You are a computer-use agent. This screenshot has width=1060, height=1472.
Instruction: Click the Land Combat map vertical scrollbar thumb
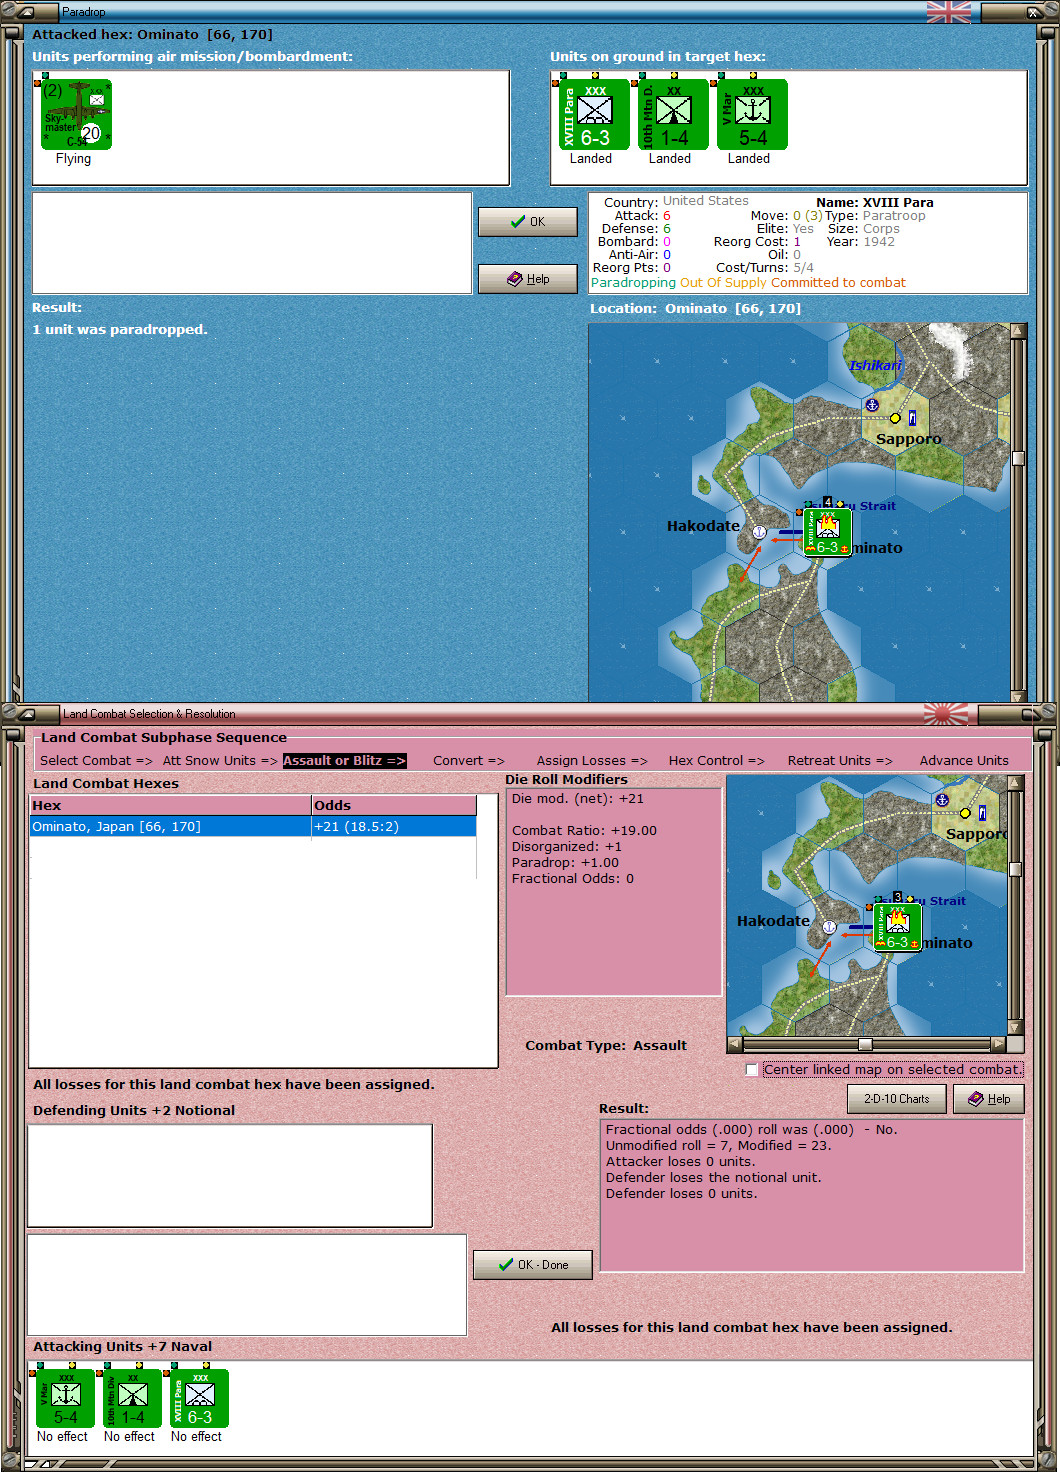pyautogui.click(x=1015, y=869)
